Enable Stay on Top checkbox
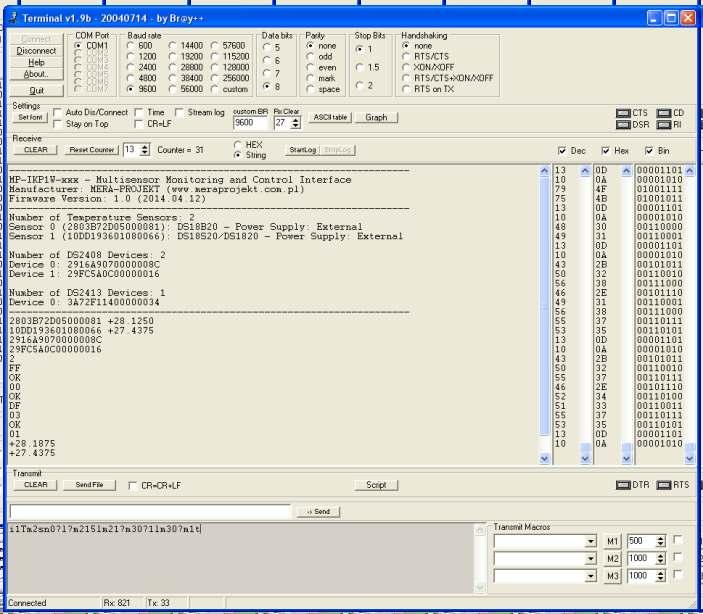 click(57, 124)
